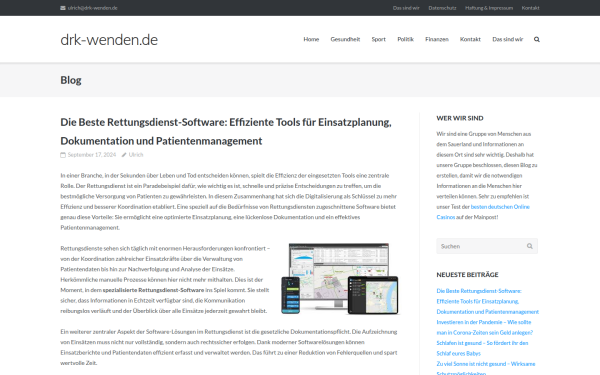The image size is (600, 375).
Task: Click the ulrich@drk-wenden.de email address
Action: coord(93,8)
